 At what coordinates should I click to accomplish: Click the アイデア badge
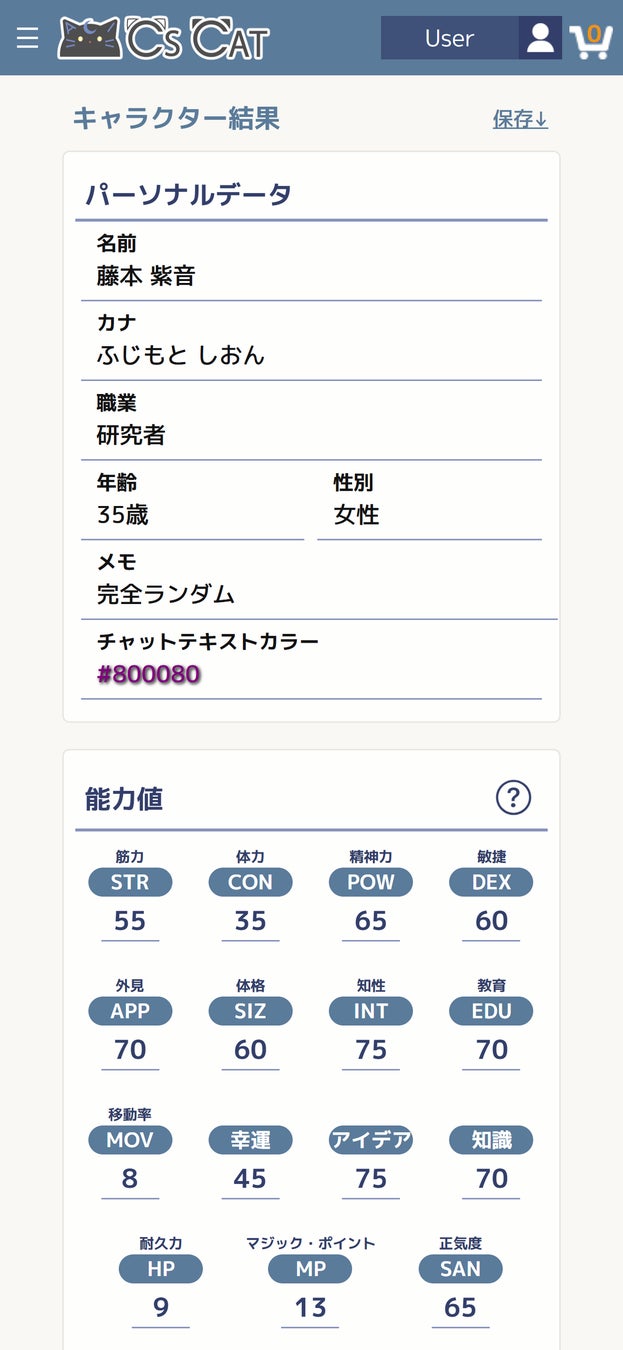[x=370, y=1140]
